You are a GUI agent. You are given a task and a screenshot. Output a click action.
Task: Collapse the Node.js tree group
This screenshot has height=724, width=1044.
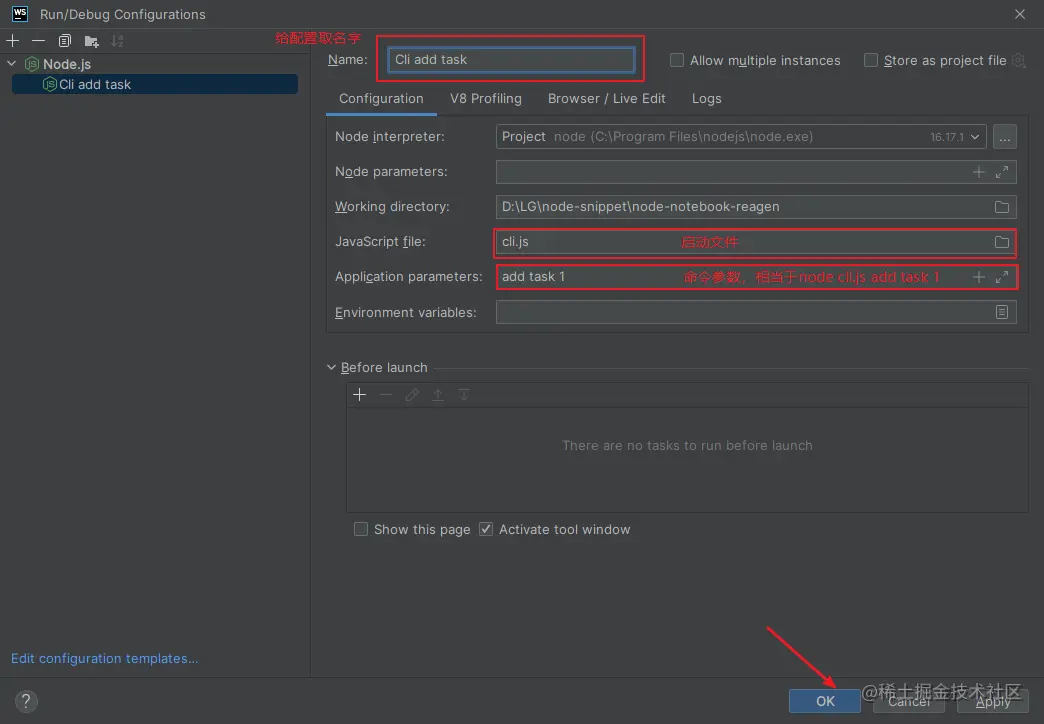click(x=11, y=64)
